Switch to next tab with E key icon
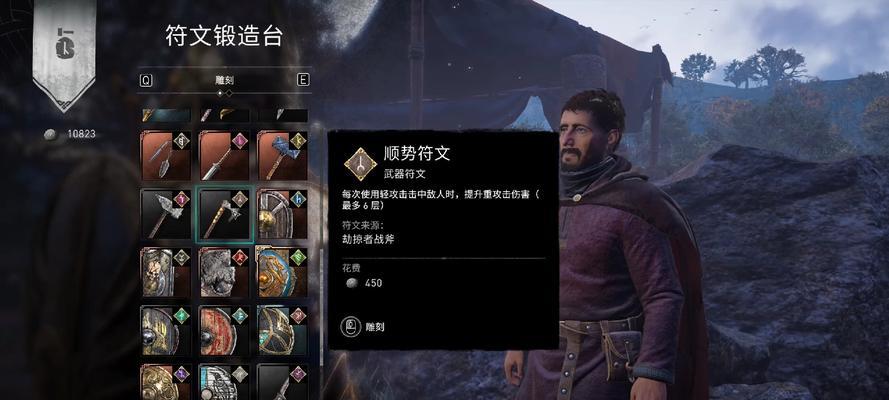Viewport: 889px width, 400px height. [x=304, y=80]
